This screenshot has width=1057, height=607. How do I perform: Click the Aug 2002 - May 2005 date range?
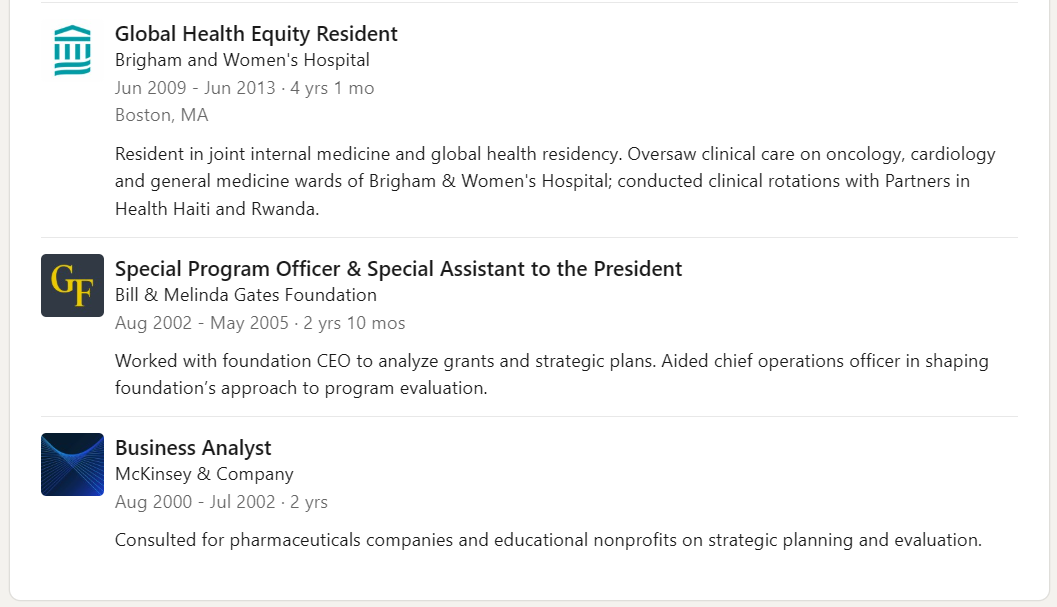tap(202, 323)
